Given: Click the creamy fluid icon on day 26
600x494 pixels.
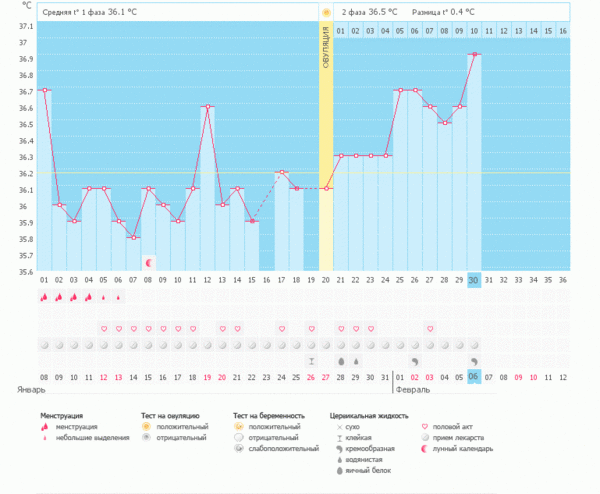Looking at the screenshot, I should (x=415, y=359).
